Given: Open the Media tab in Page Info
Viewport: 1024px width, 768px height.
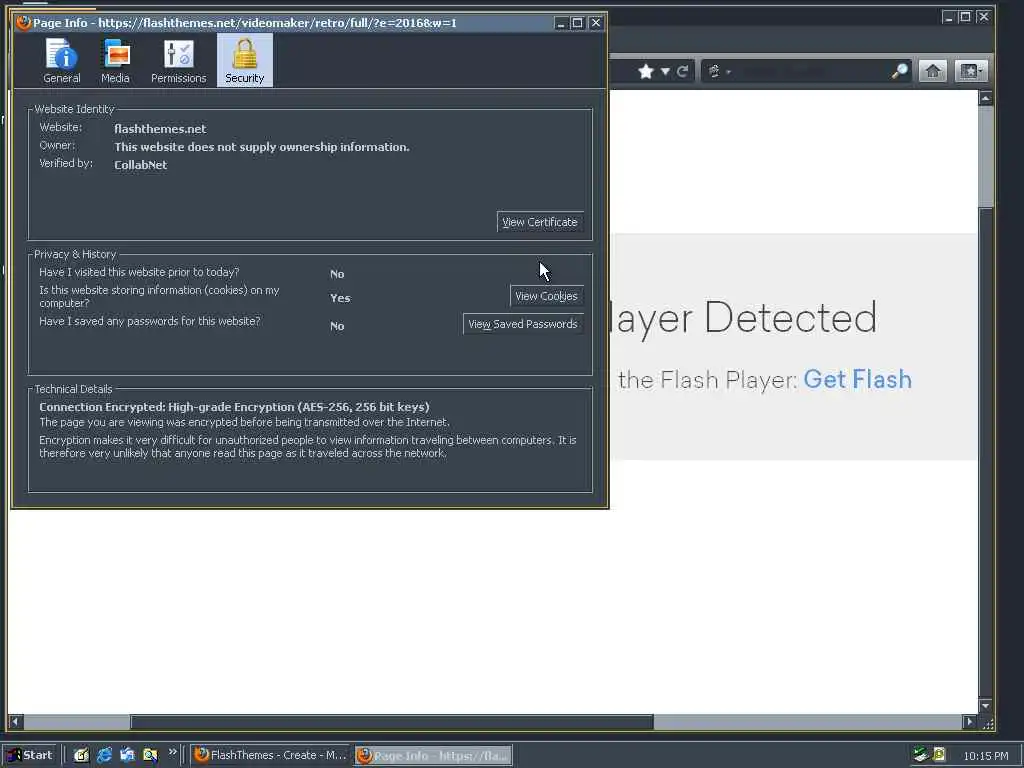Looking at the screenshot, I should (x=116, y=61).
